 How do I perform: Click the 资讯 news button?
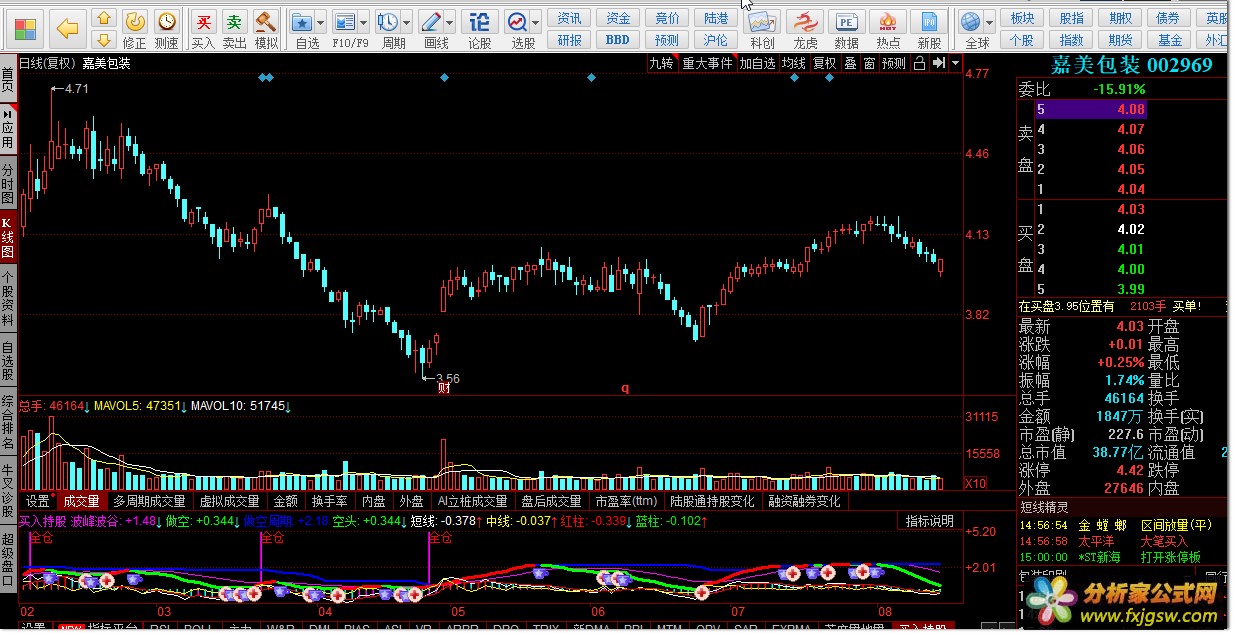click(x=570, y=18)
